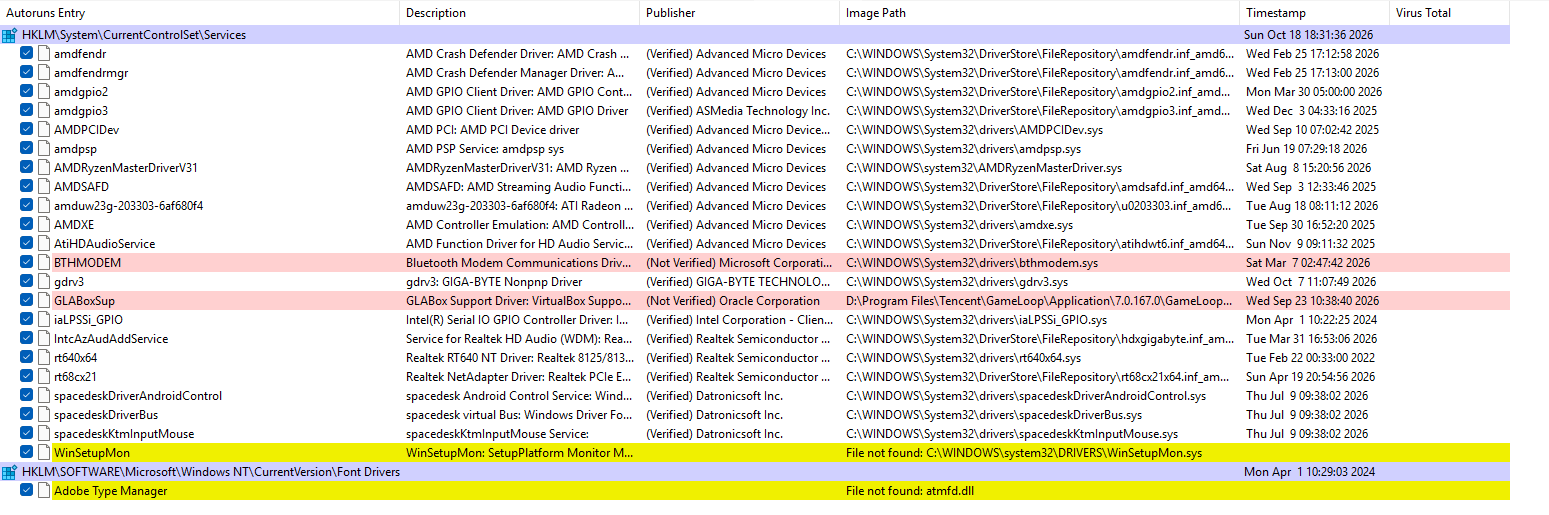This screenshot has width=1549, height=515.
Task: Click the file icon beside iaLPSSi_GPIO
Action: 44,320
